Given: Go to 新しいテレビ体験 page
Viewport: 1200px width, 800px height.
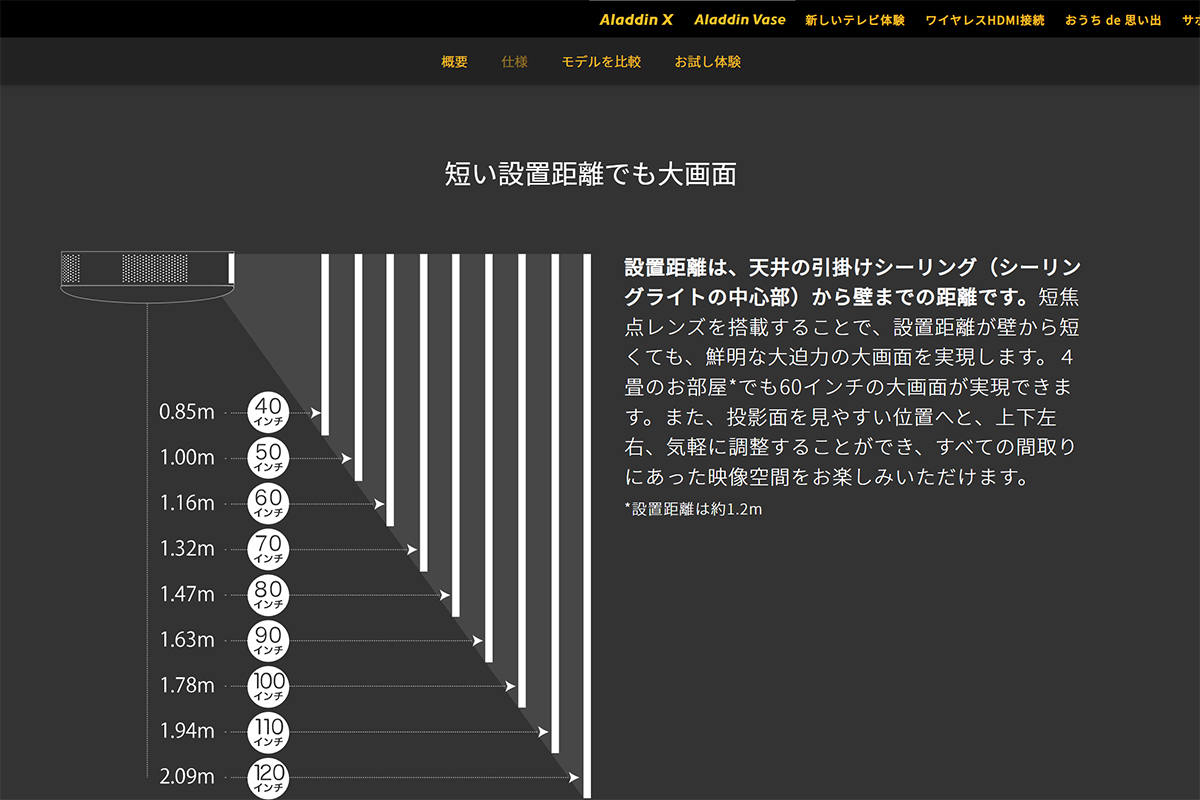Looking at the screenshot, I should point(855,20).
